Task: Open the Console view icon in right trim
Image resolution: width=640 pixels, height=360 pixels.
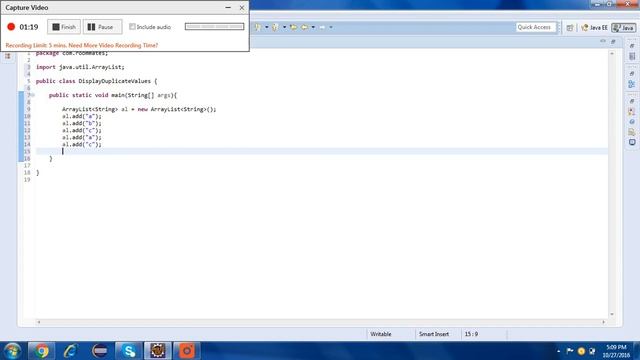Action: coord(632,142)
